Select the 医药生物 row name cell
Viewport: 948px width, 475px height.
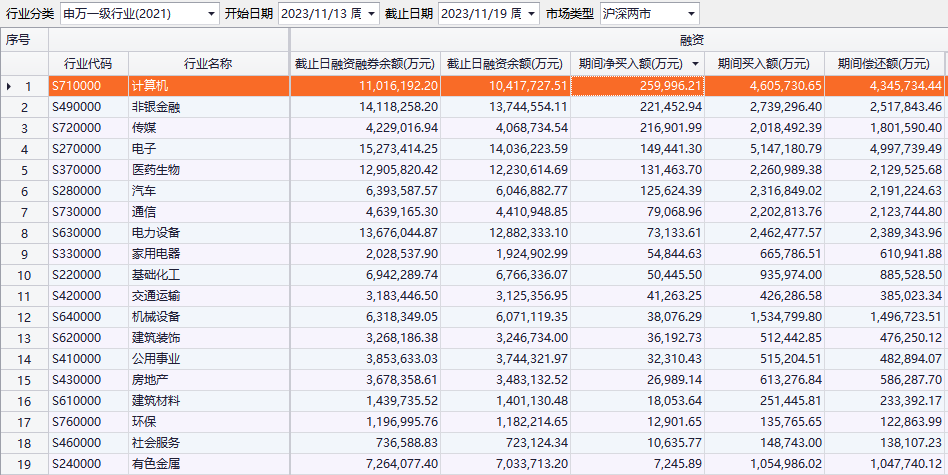click(x=156, y=169)
